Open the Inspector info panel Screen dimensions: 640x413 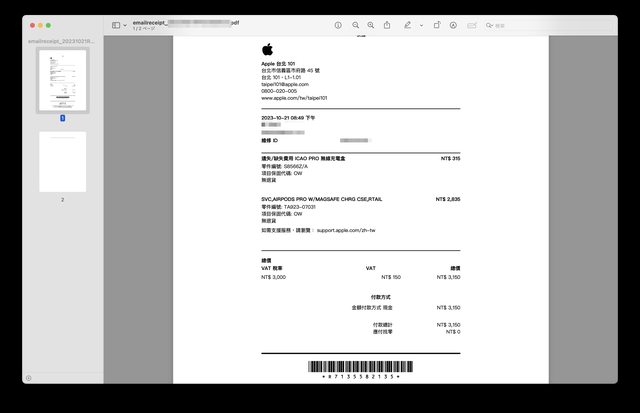(338, 24)
